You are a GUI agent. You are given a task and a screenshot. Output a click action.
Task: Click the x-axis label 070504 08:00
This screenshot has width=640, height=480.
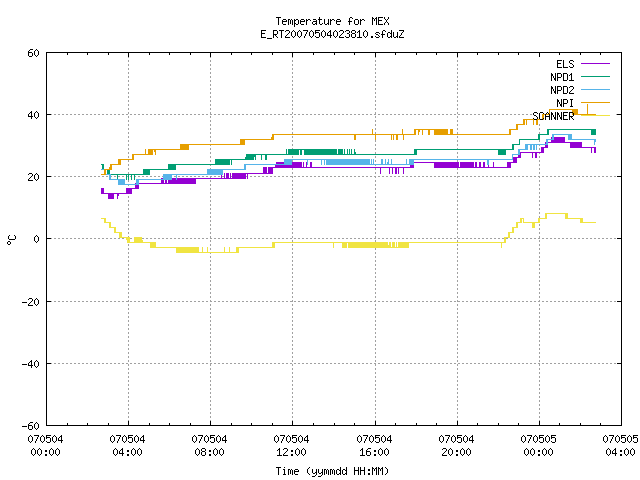[209, 446]
